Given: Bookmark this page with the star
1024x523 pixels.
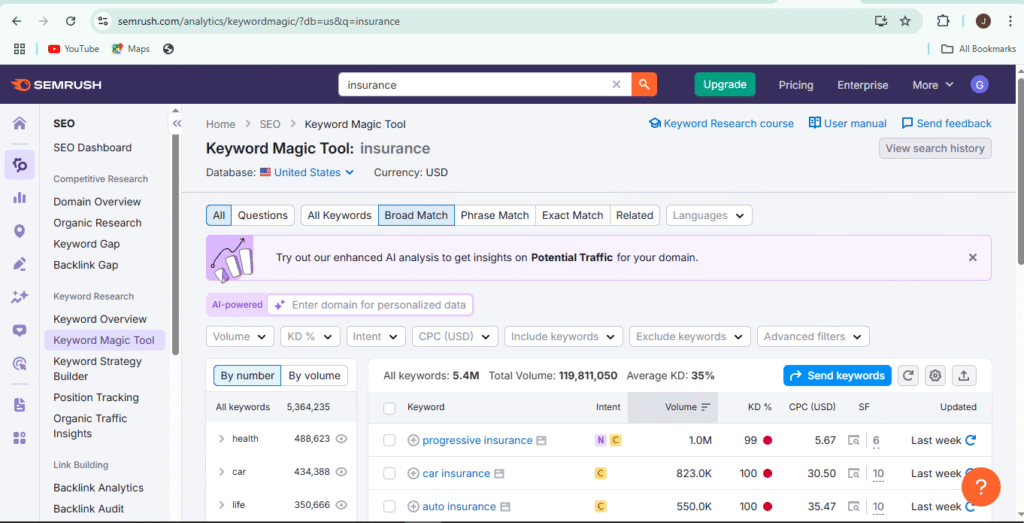Looking at the screenshot, I should [905, 21].
